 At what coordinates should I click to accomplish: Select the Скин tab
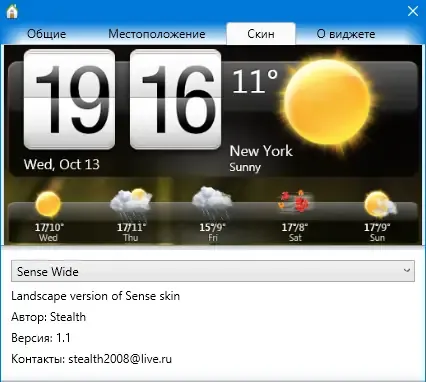(x=261, y=34)
